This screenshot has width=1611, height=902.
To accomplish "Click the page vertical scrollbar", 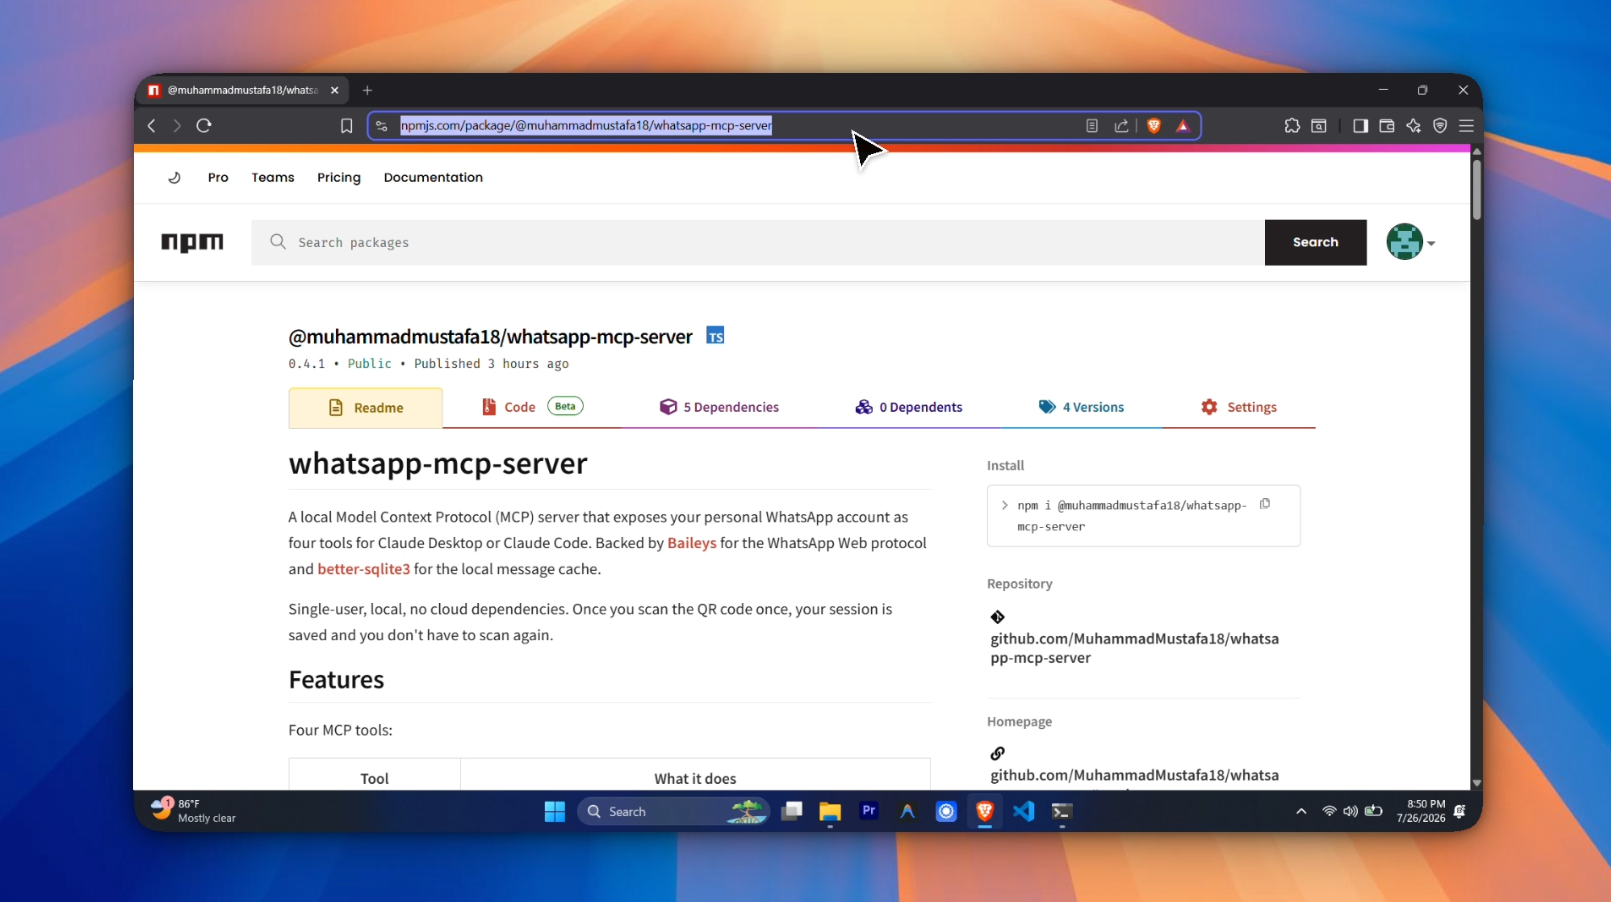I will [x=1476, y=189].
